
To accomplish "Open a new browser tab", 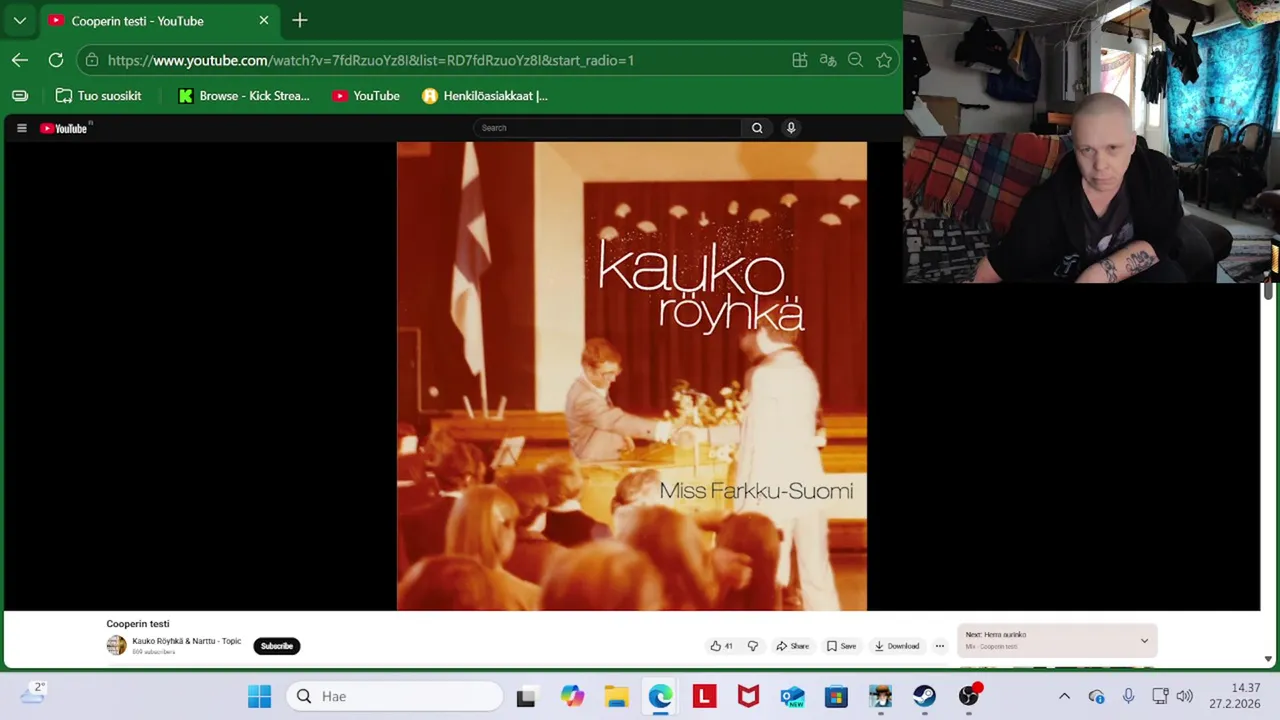I will tap(300, 20).
